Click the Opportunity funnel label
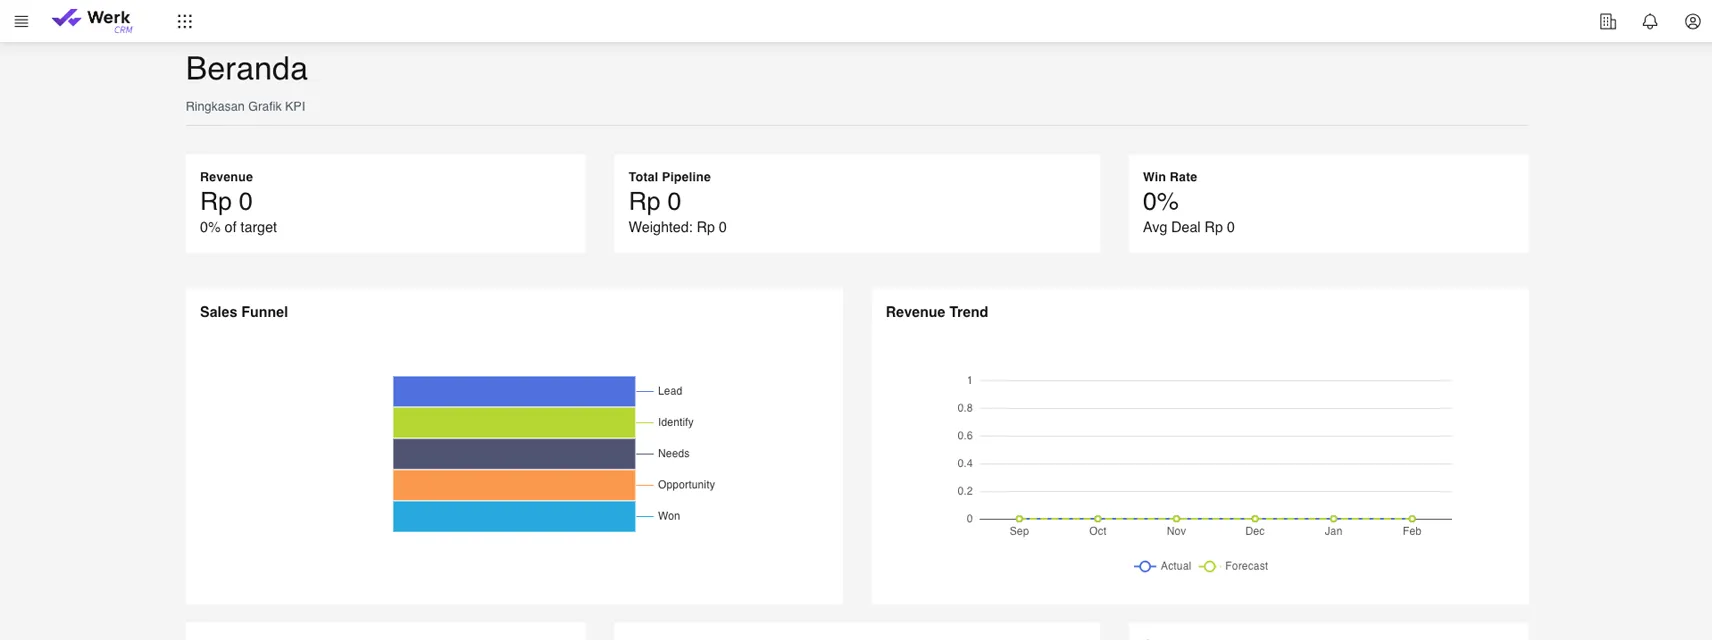 [686, 485]
